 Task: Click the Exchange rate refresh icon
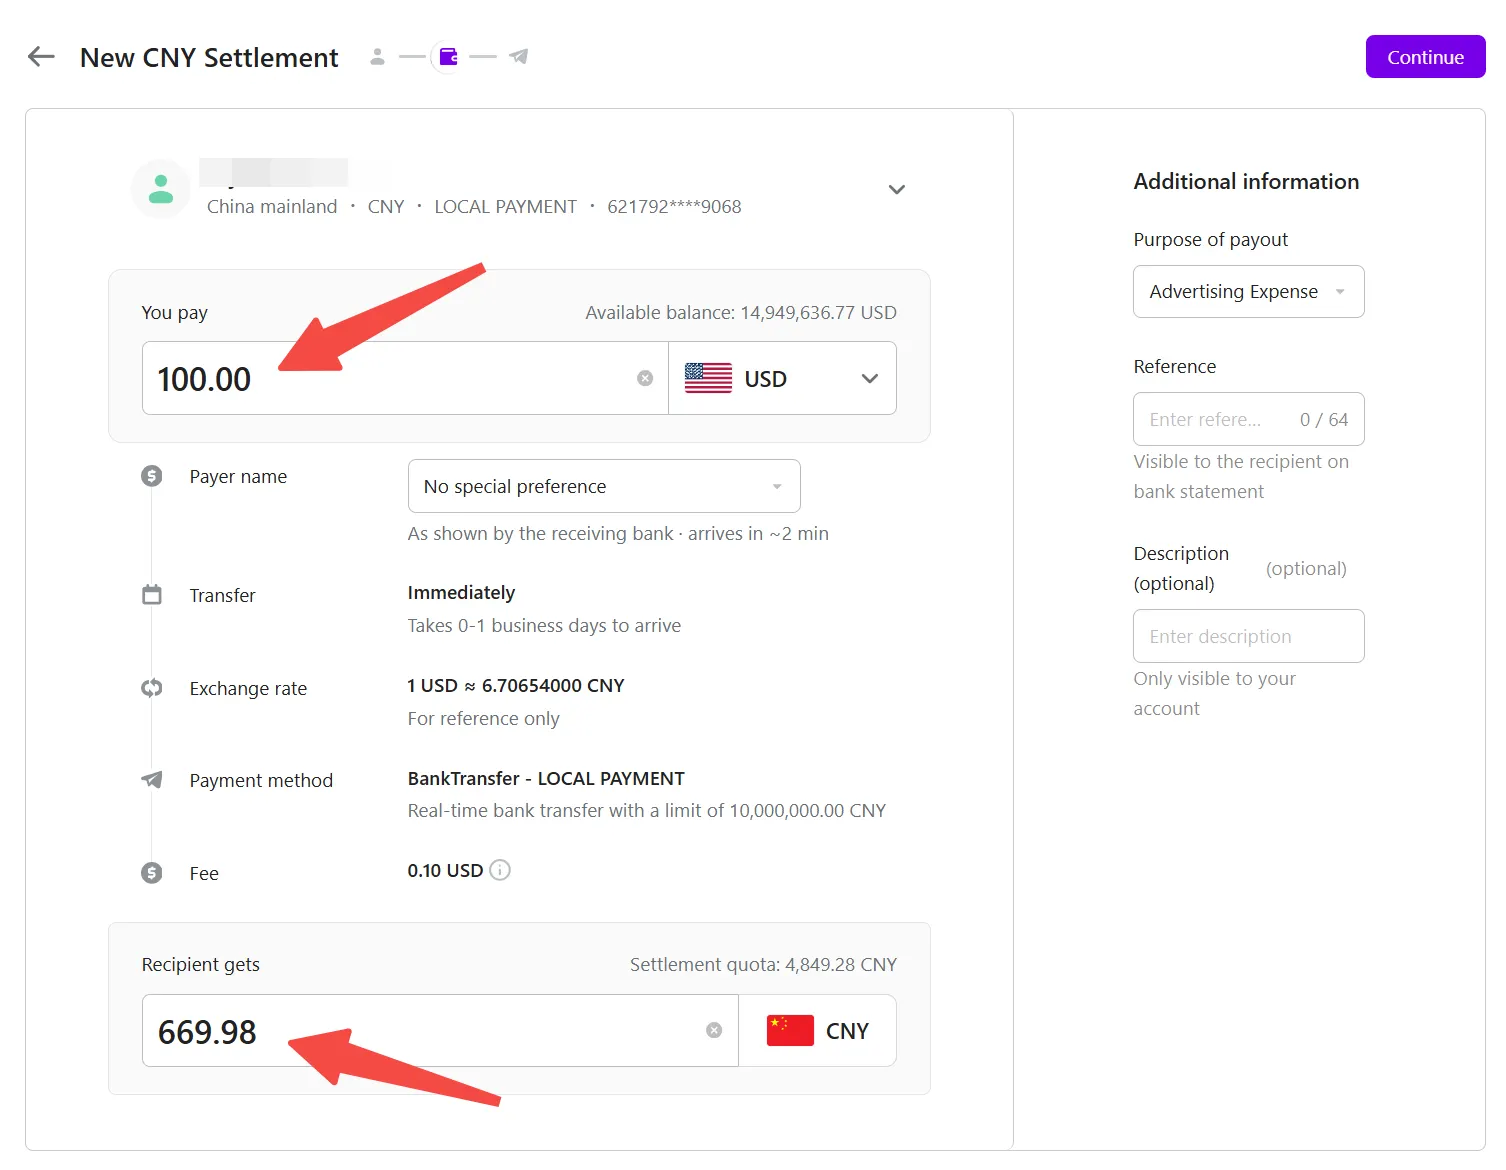tap(152, 688)
